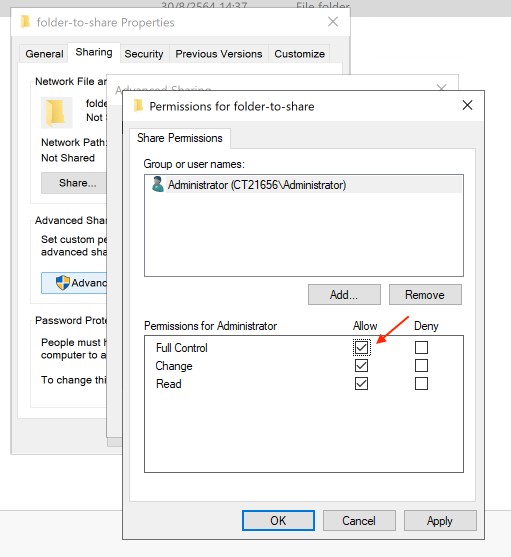Uncheck Allow for Full Control
Viewport: 511px width, 557px height.
[361, 347]
